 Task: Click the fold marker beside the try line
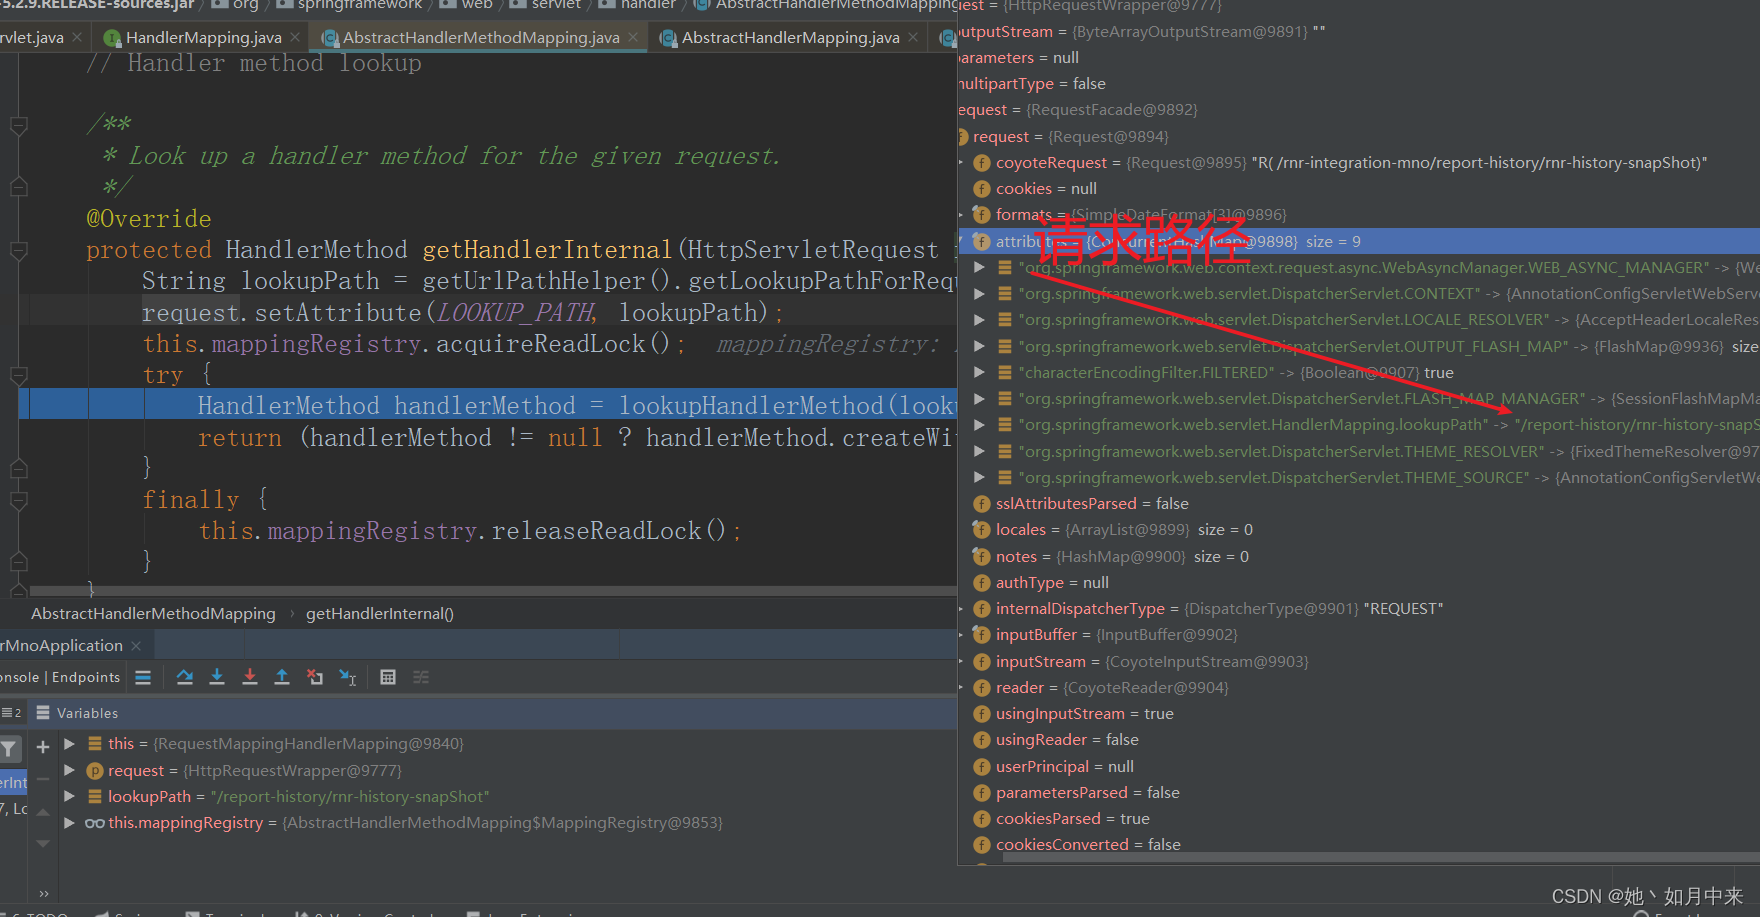[x=18, y=375]
